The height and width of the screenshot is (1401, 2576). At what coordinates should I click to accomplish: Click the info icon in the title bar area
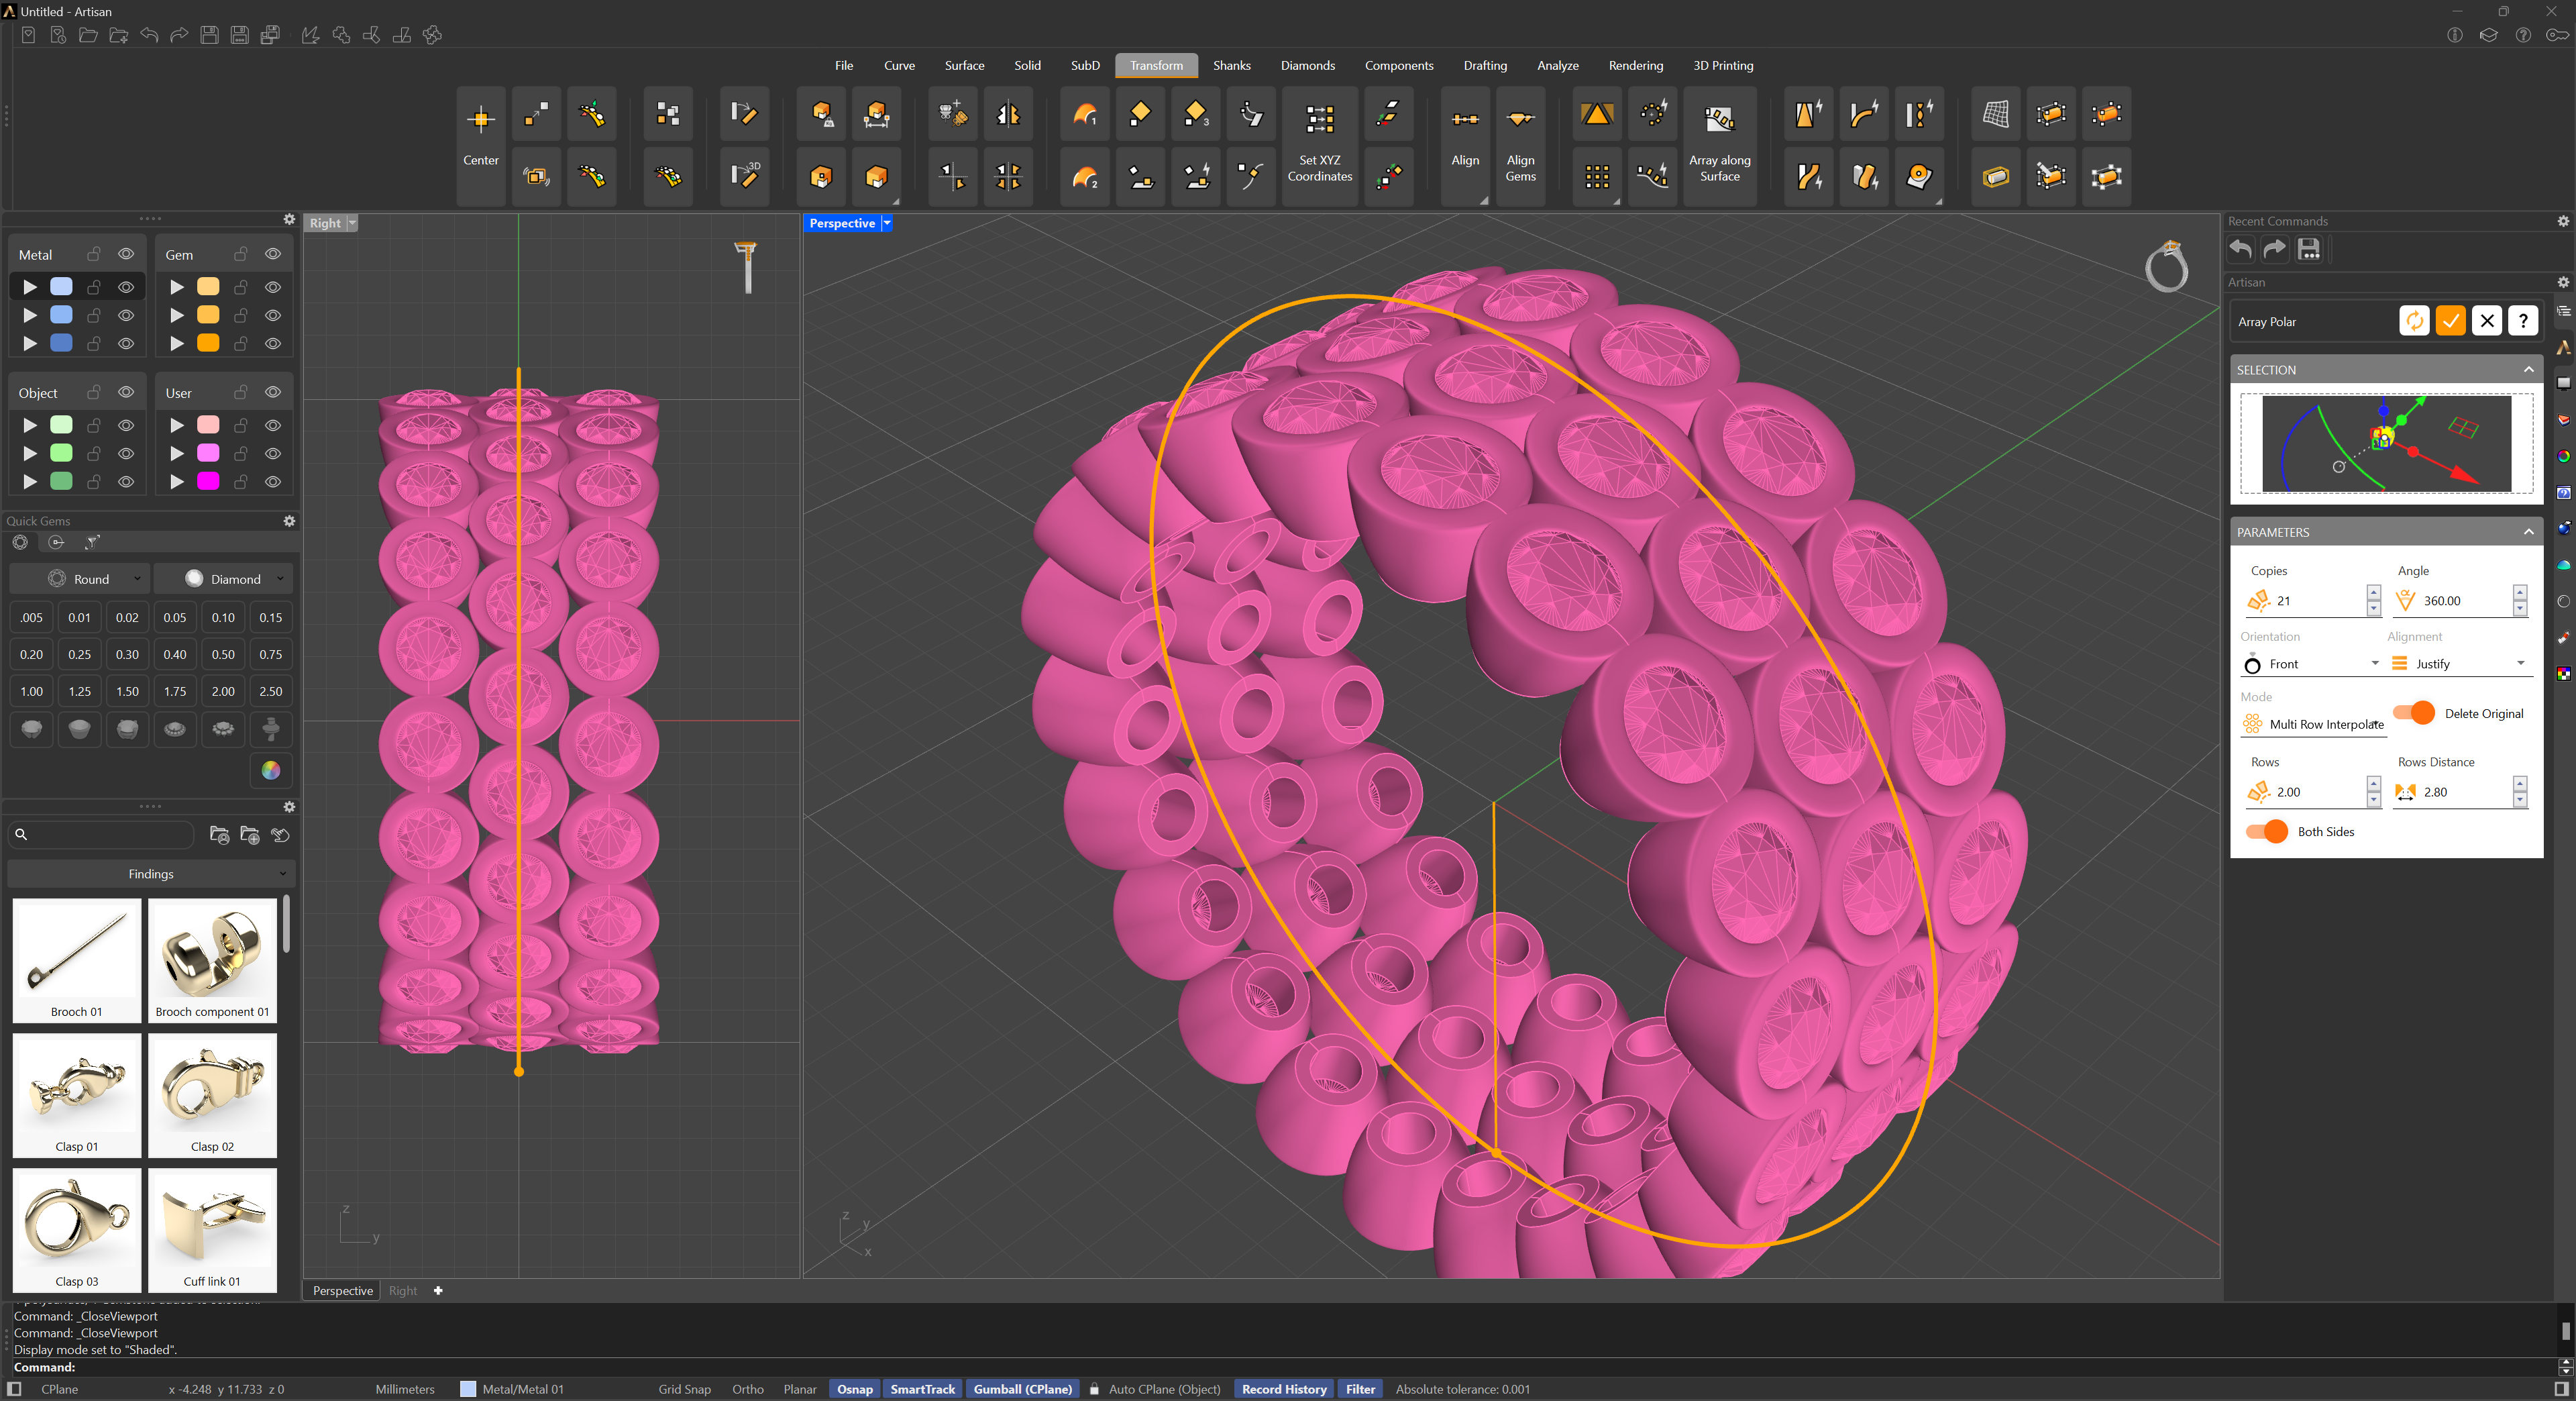(x=2455, y=35)
